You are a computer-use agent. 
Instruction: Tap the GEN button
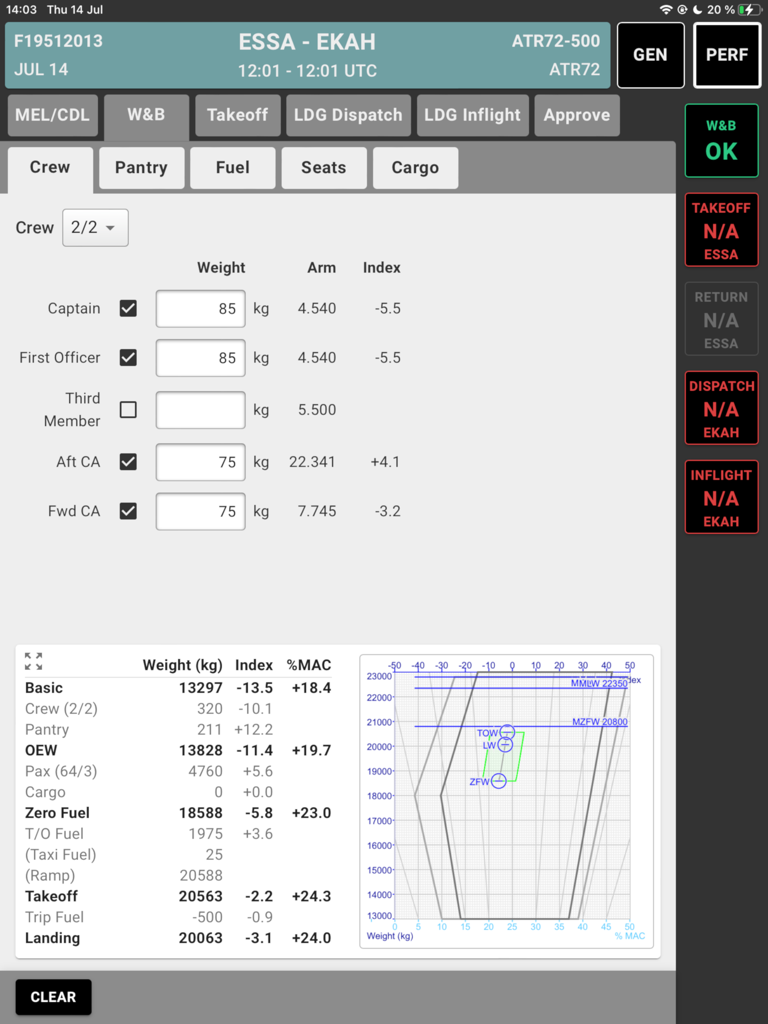[x=650, y=55]
